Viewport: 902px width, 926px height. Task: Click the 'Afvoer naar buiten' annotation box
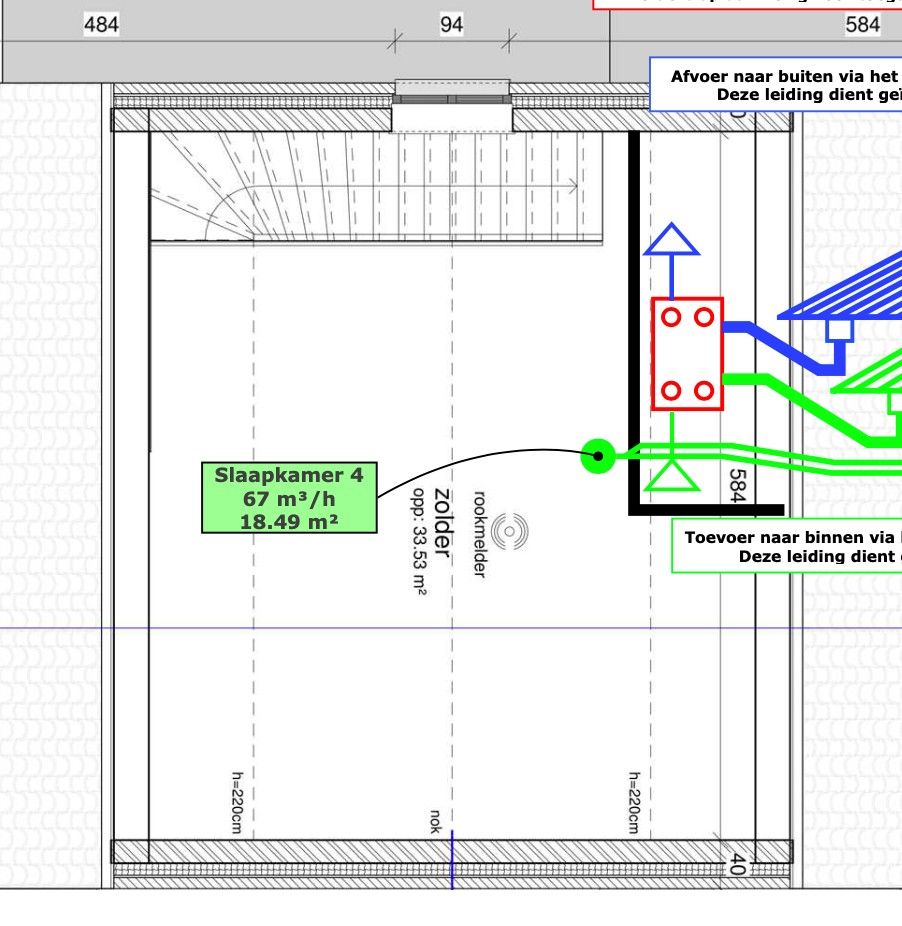coord(776,85)
